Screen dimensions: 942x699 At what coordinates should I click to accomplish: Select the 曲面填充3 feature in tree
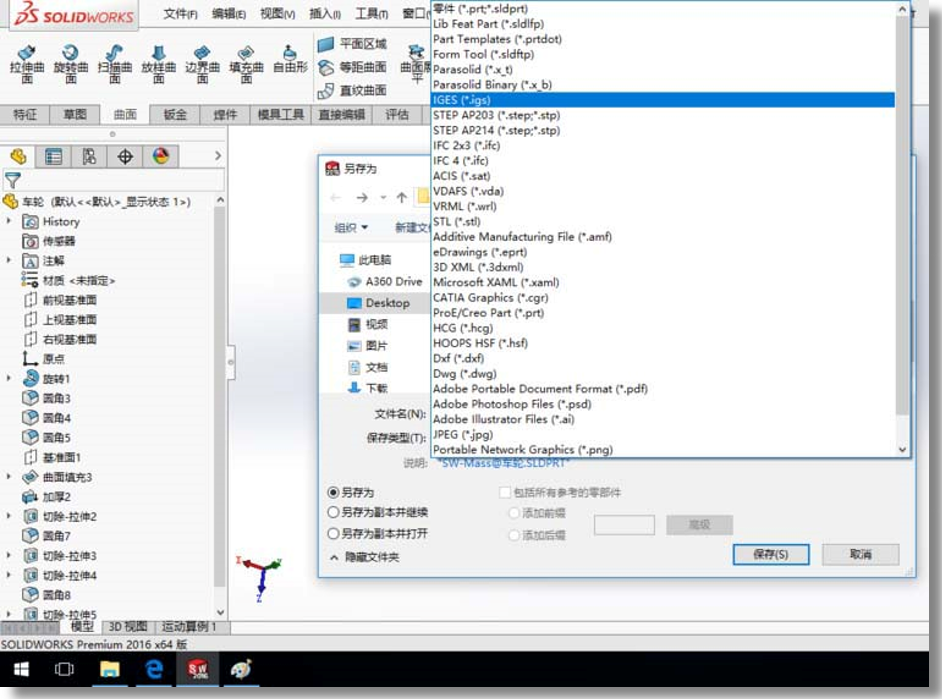coord(57,477)
